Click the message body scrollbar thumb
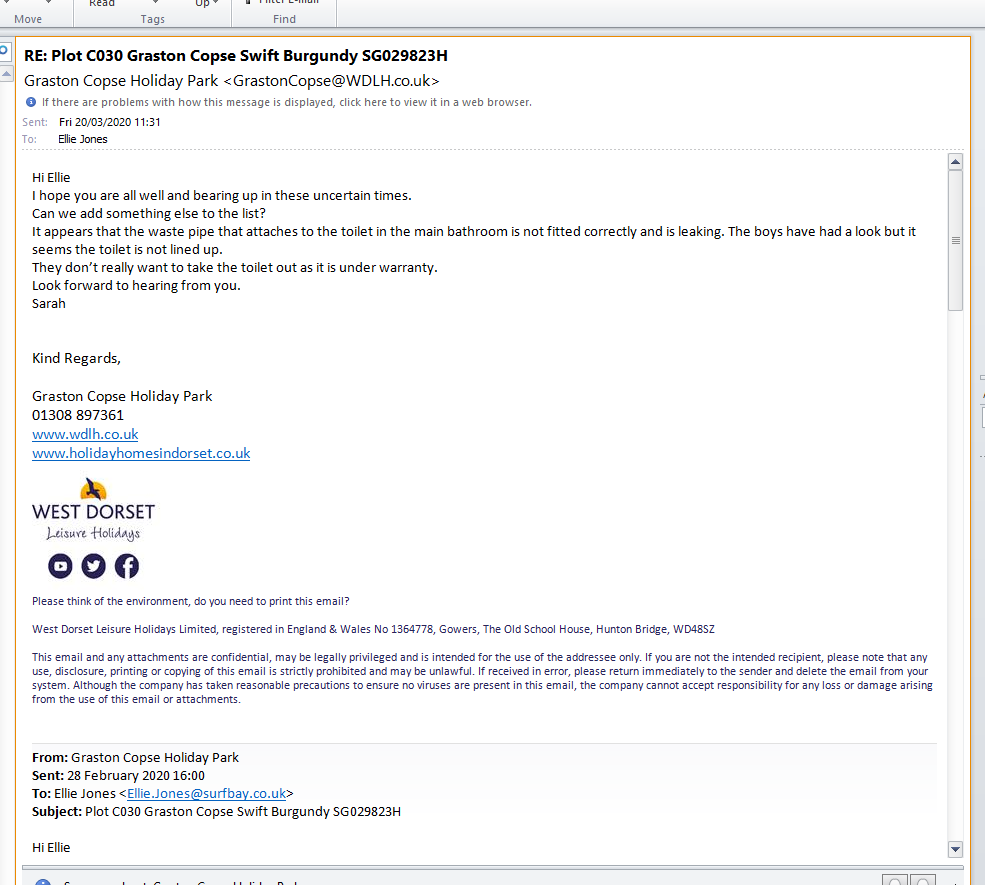The image size is (985, 885). click(955, 241)
